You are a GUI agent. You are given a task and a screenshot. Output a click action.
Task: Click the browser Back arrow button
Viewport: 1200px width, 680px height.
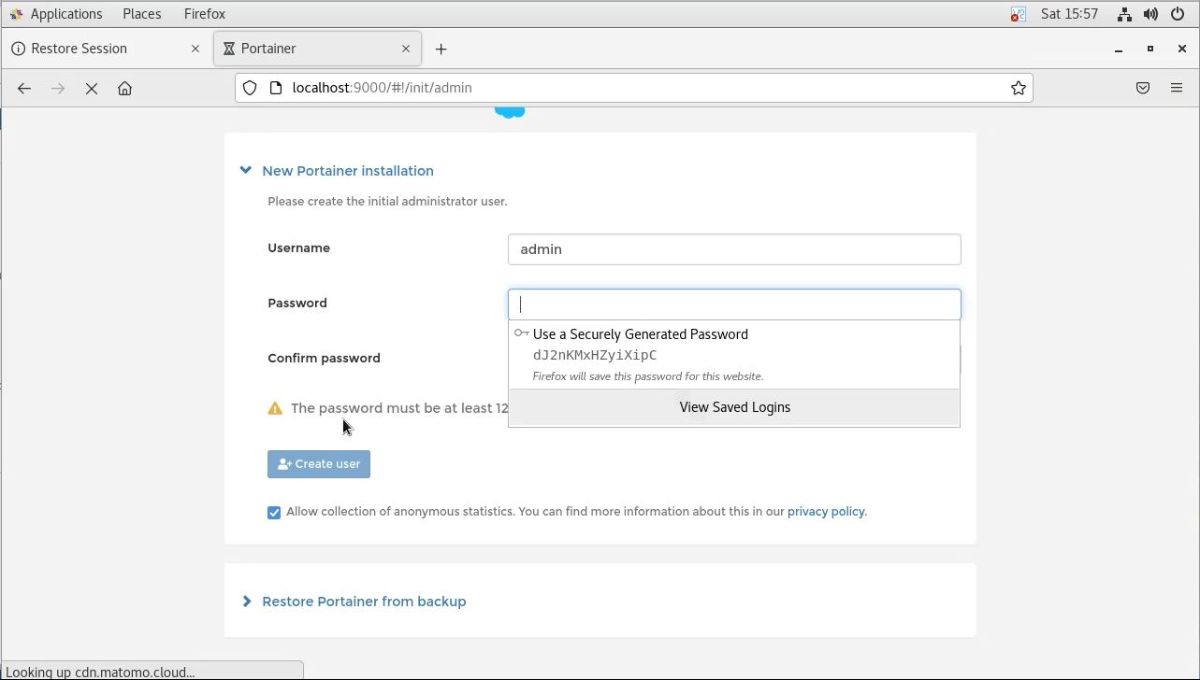25,88
